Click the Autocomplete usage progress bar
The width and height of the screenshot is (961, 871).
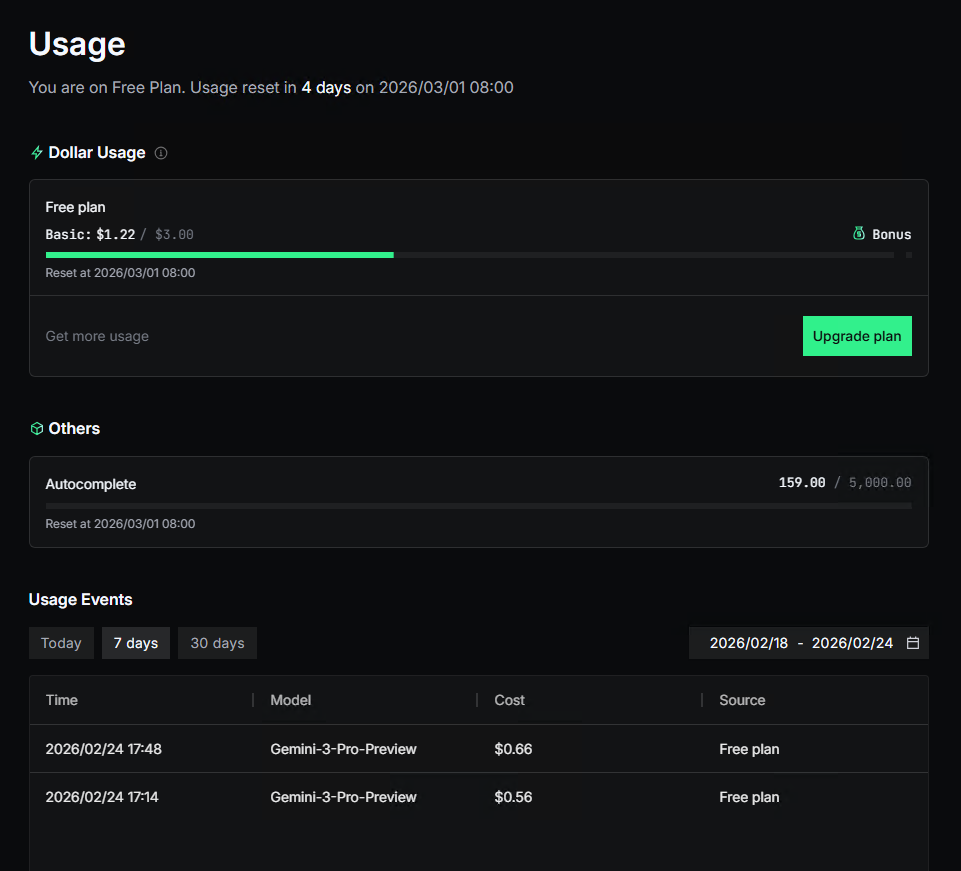click(x=478, y=506)
